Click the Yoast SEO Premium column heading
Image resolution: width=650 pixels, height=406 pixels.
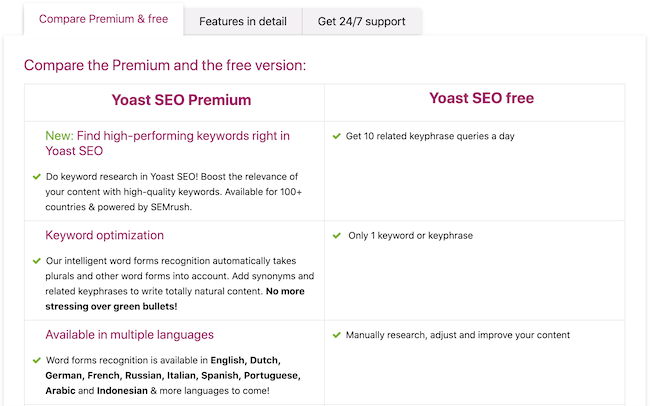pyautogui.click(x=181, y=100)
